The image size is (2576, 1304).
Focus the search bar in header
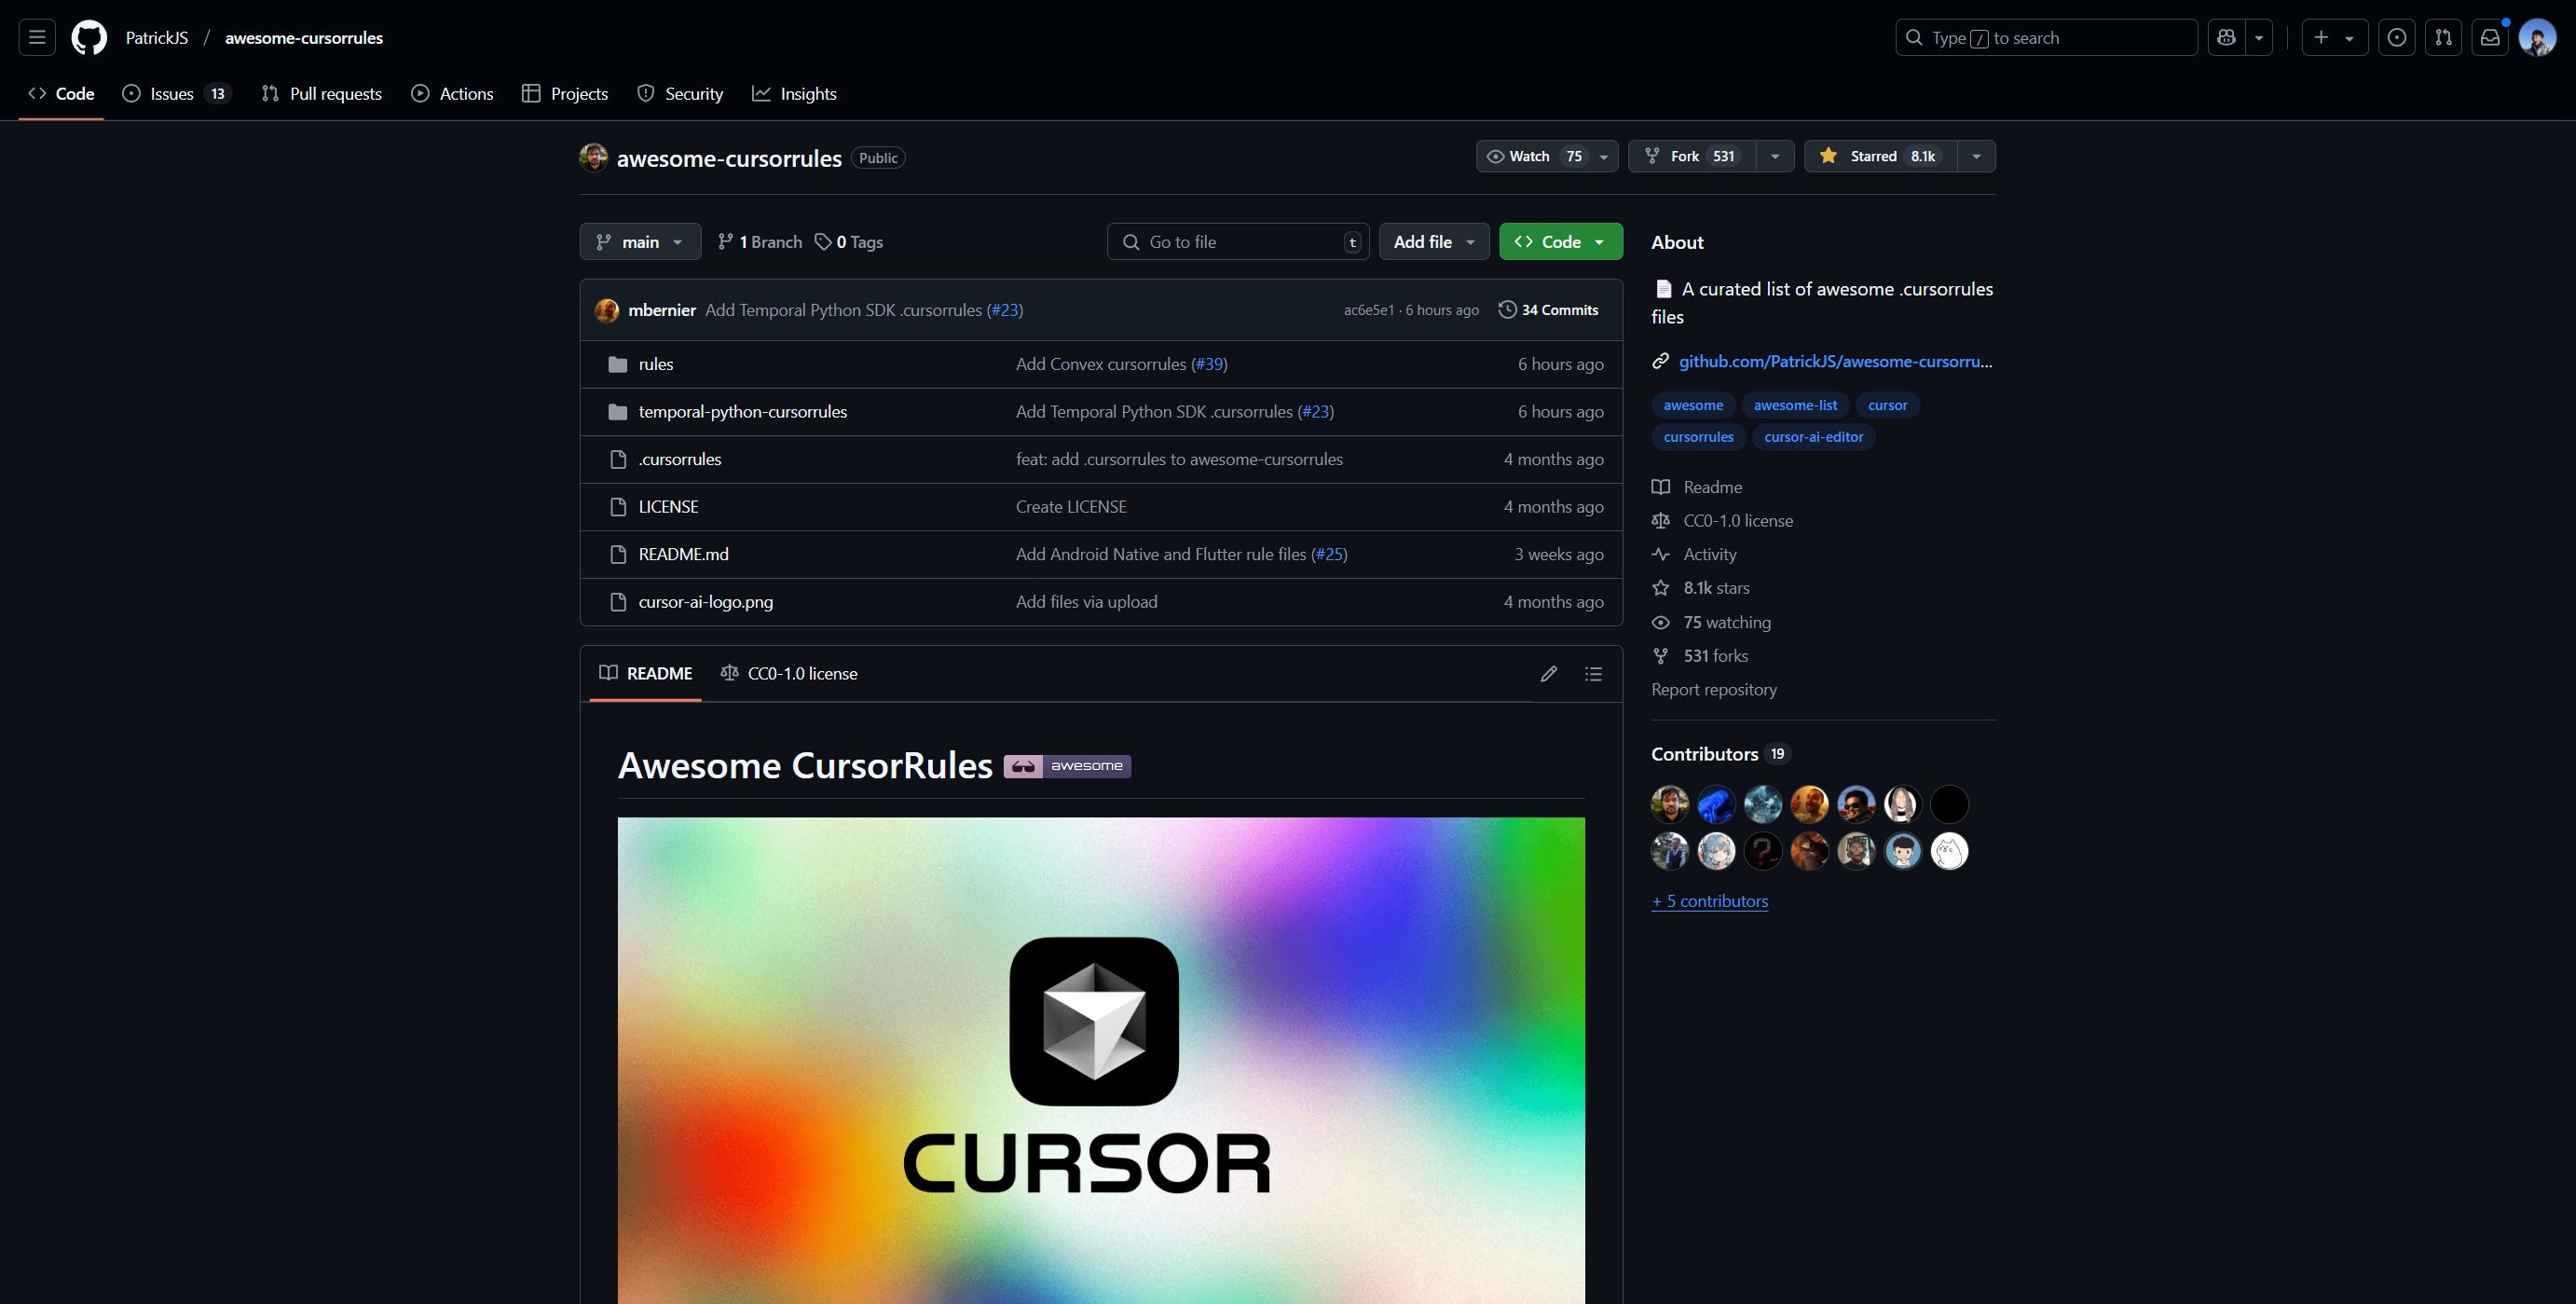(x=2046, y=38)
